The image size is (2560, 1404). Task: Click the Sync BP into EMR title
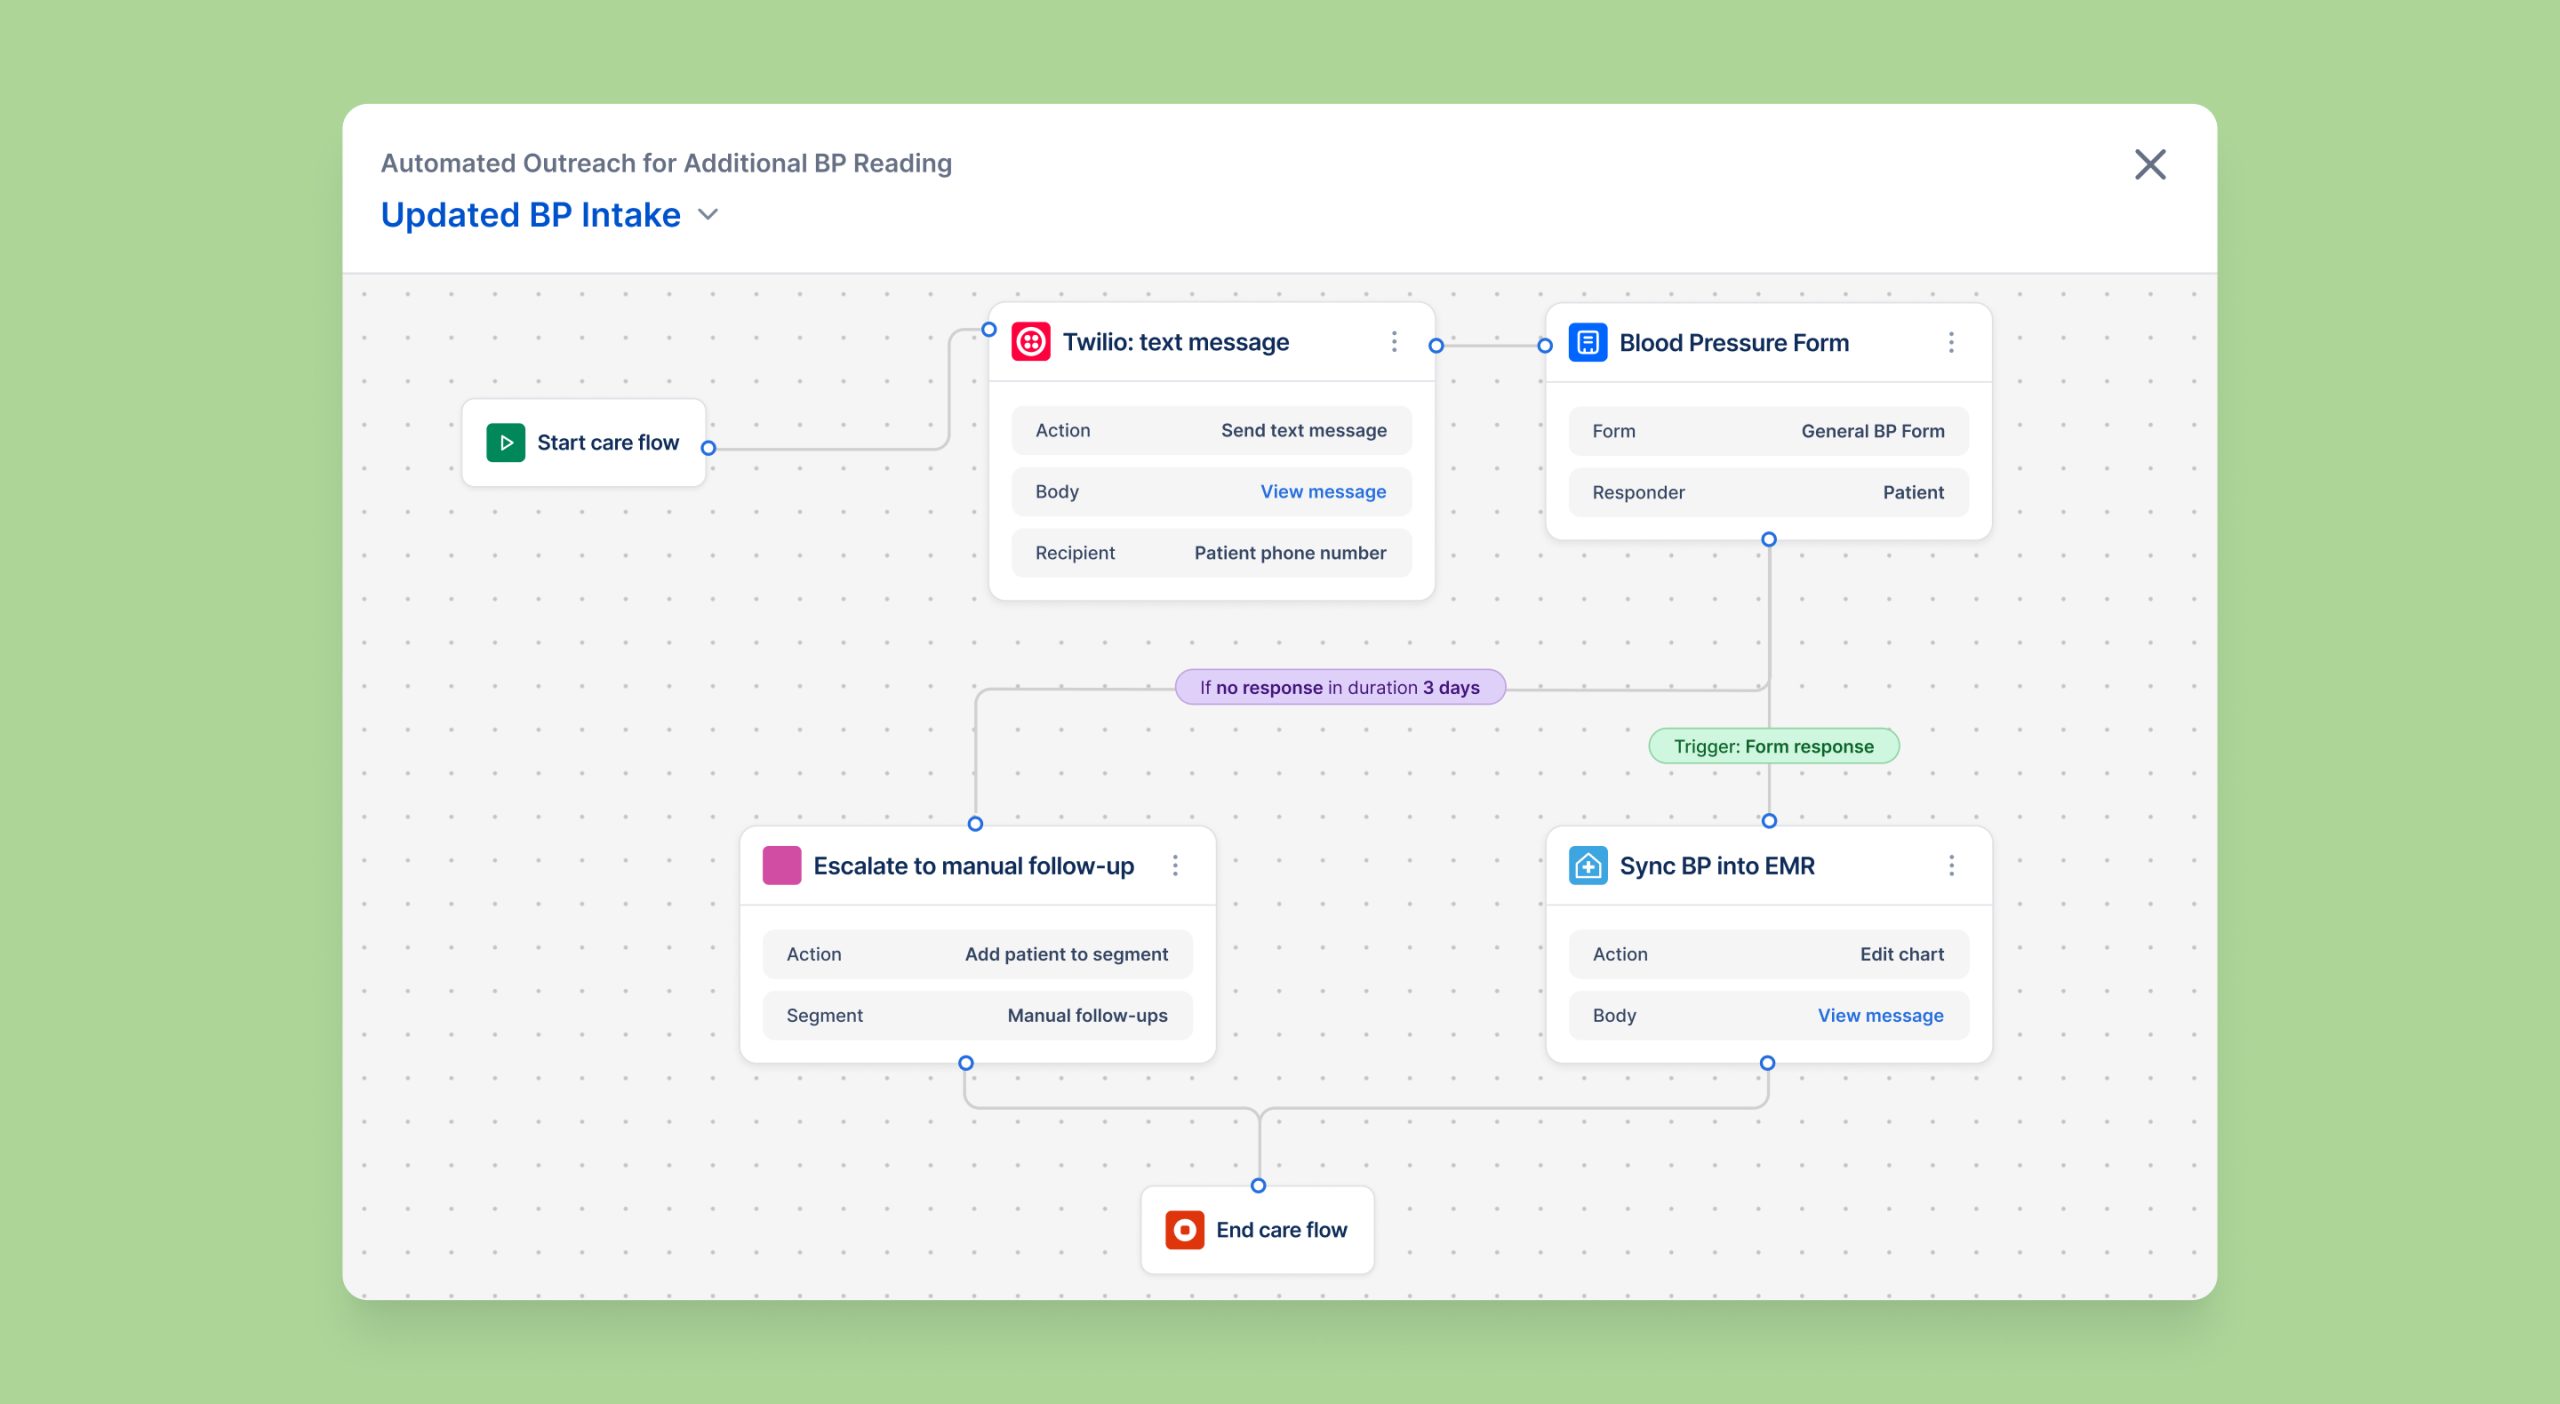point(1716,867)
